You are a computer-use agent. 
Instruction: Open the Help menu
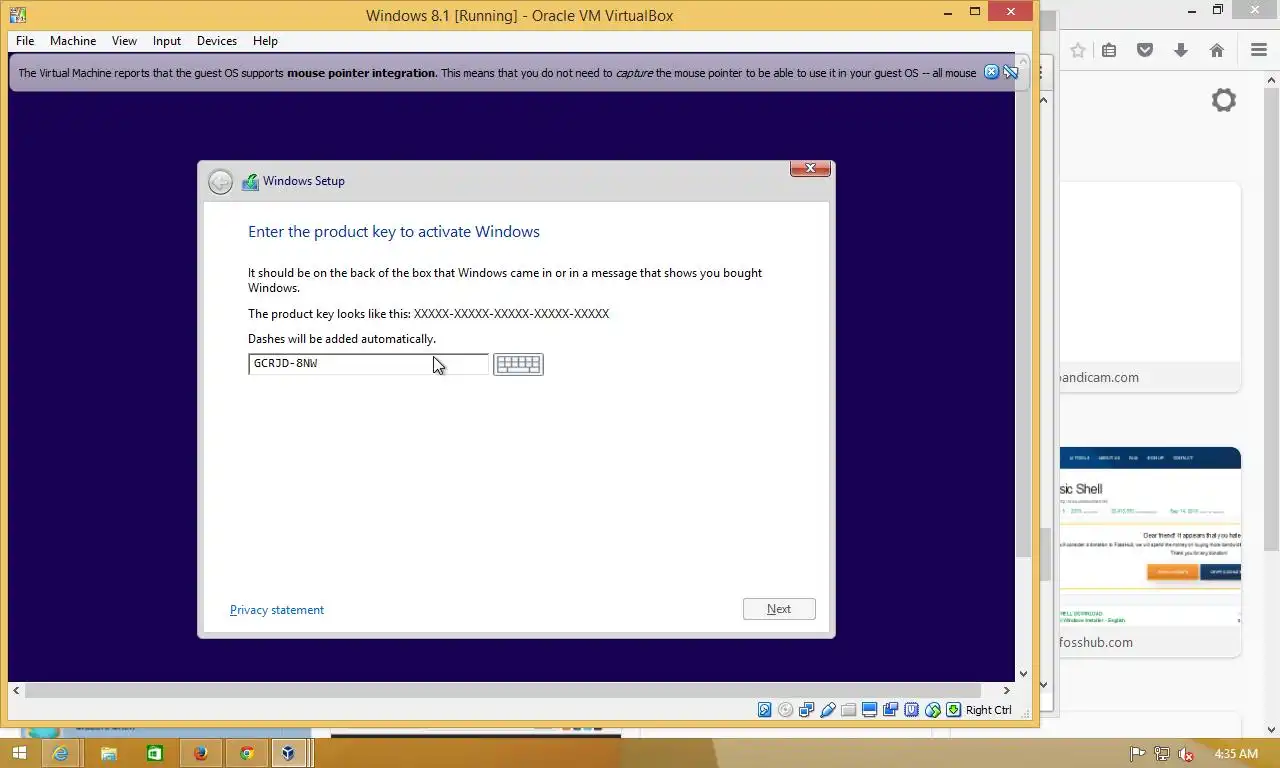pos(265,41)
